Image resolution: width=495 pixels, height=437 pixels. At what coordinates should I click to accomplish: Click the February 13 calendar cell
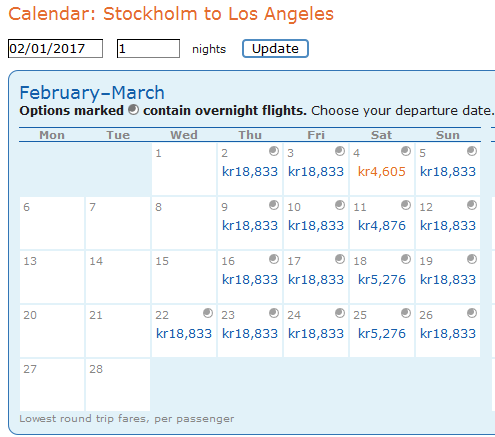coord(52,277)
